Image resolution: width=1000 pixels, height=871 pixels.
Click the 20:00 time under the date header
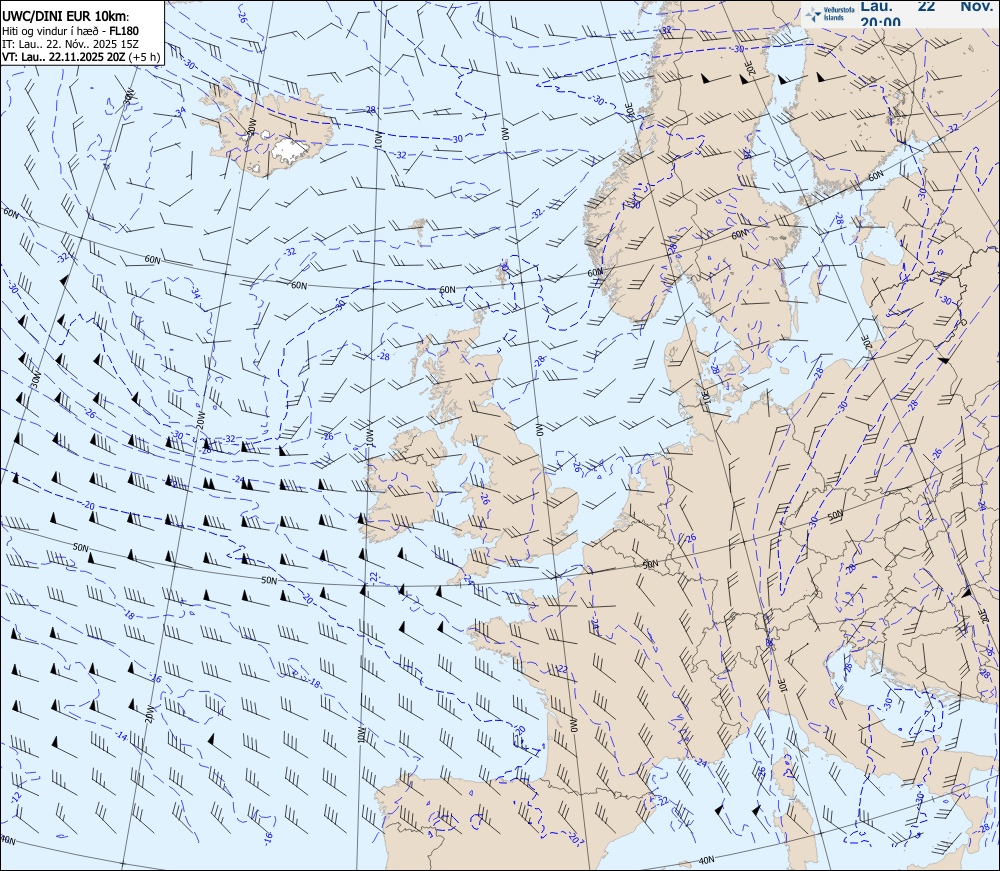881,22
